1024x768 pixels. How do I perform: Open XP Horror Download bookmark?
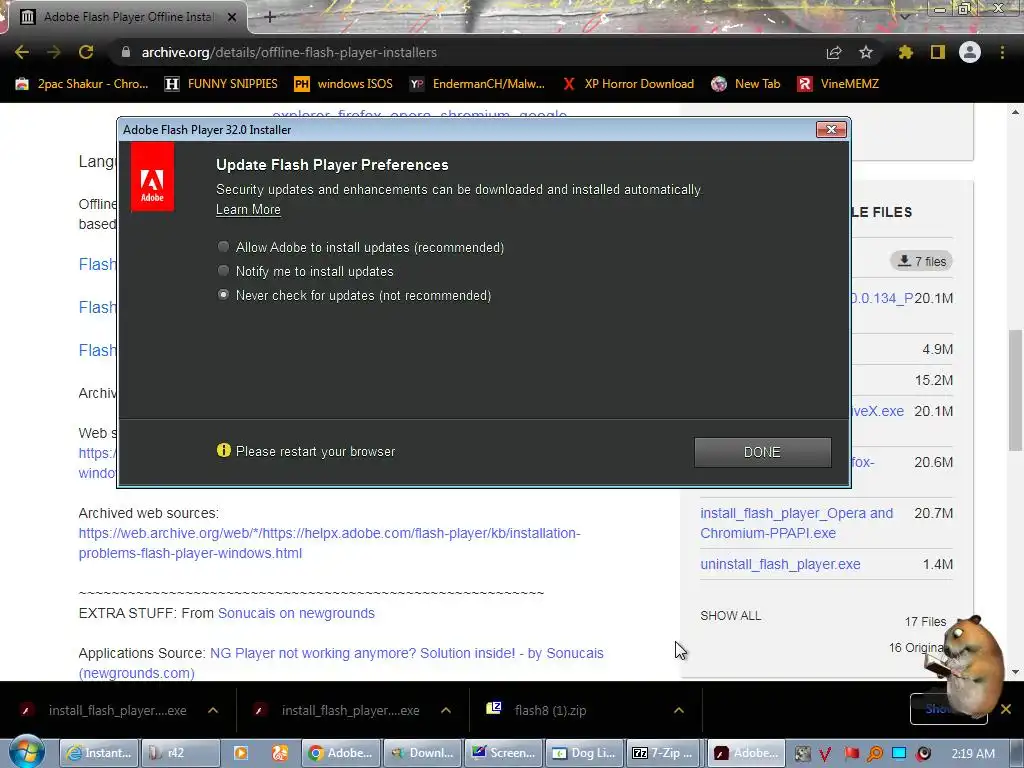(x=628, y=84)
